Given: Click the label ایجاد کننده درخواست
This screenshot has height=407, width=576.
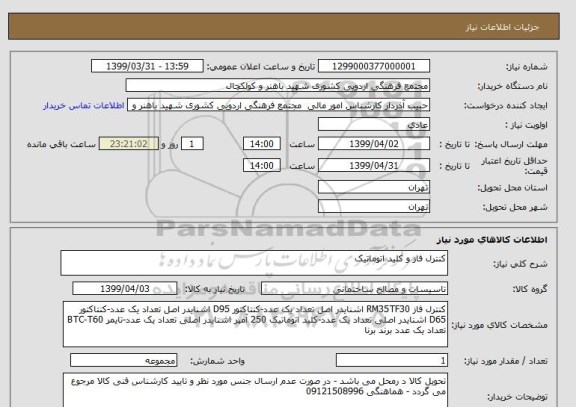Looking at the screenshot, I should 506,106.
